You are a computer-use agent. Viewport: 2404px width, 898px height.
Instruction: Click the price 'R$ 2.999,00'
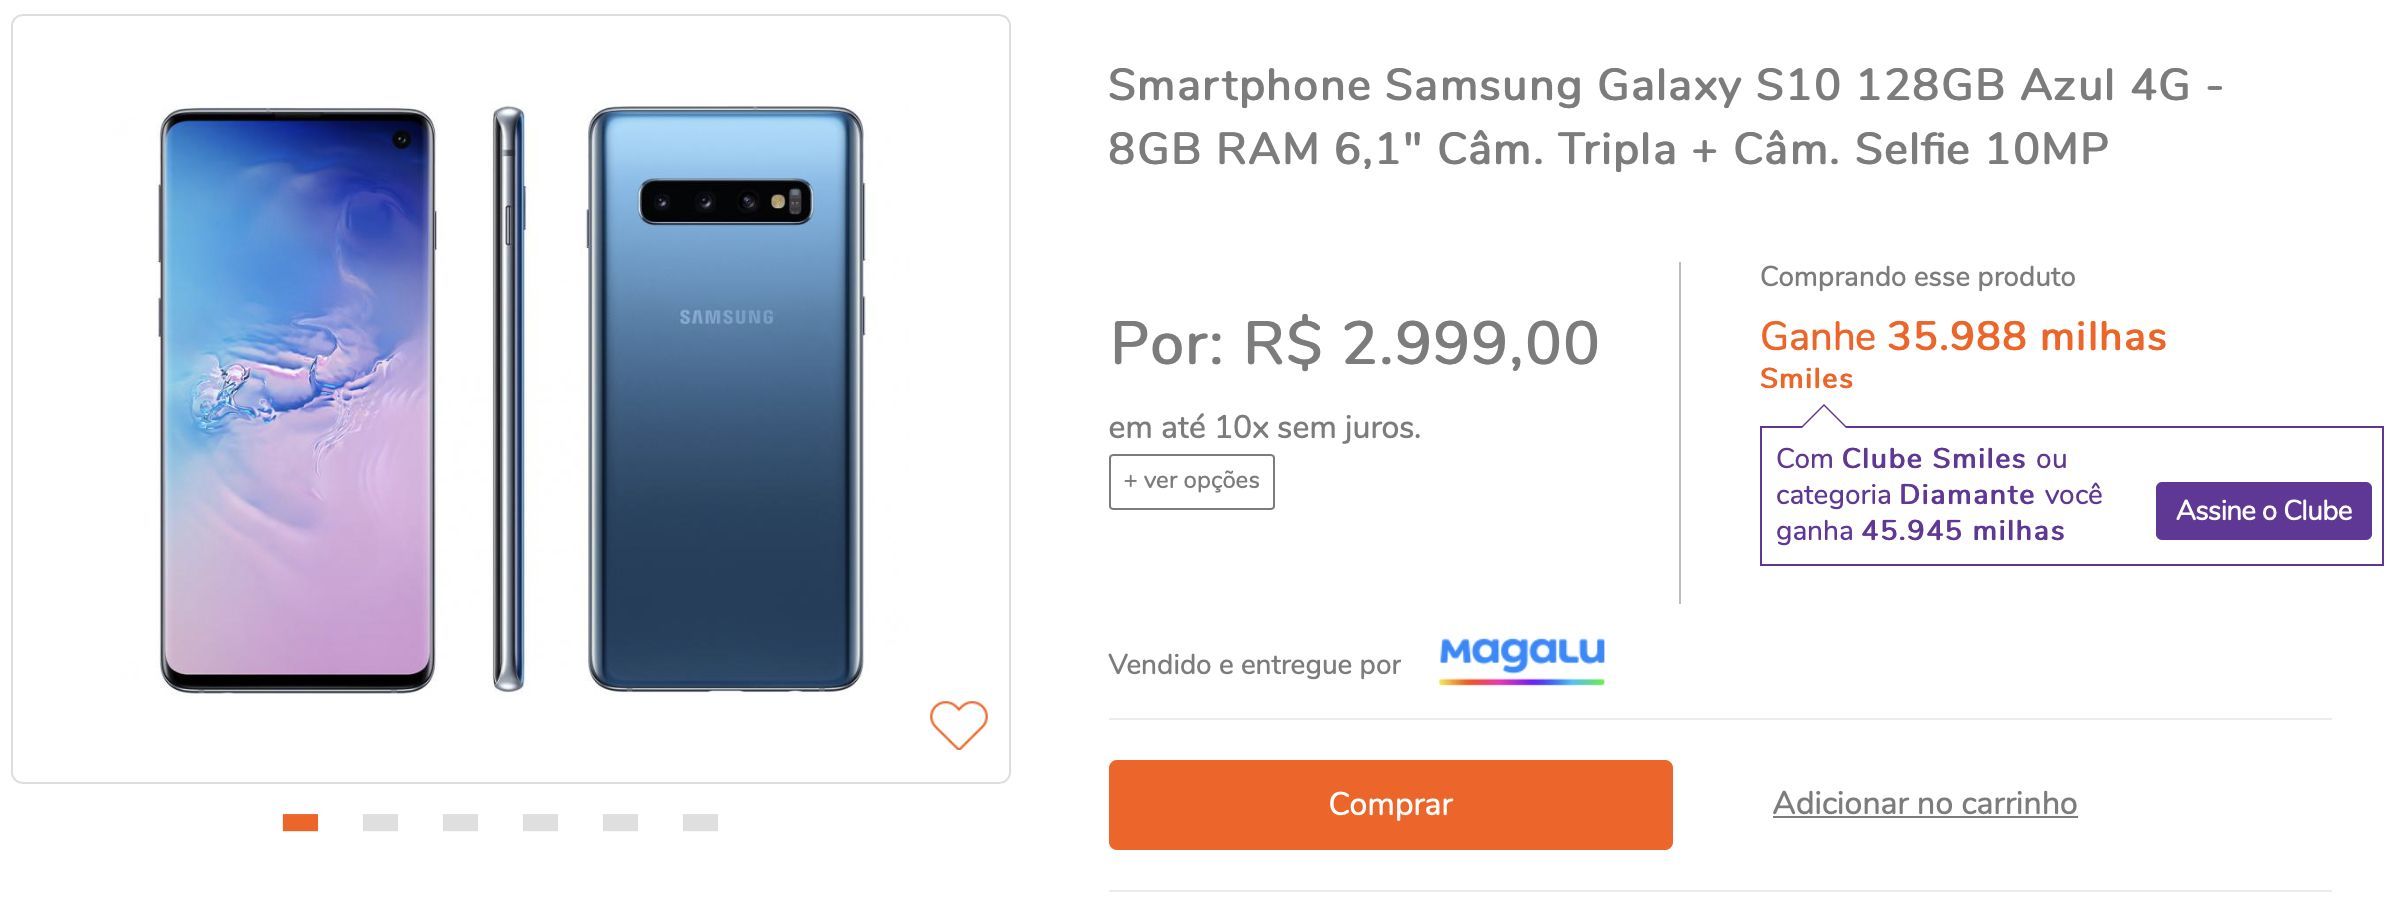1421,343
